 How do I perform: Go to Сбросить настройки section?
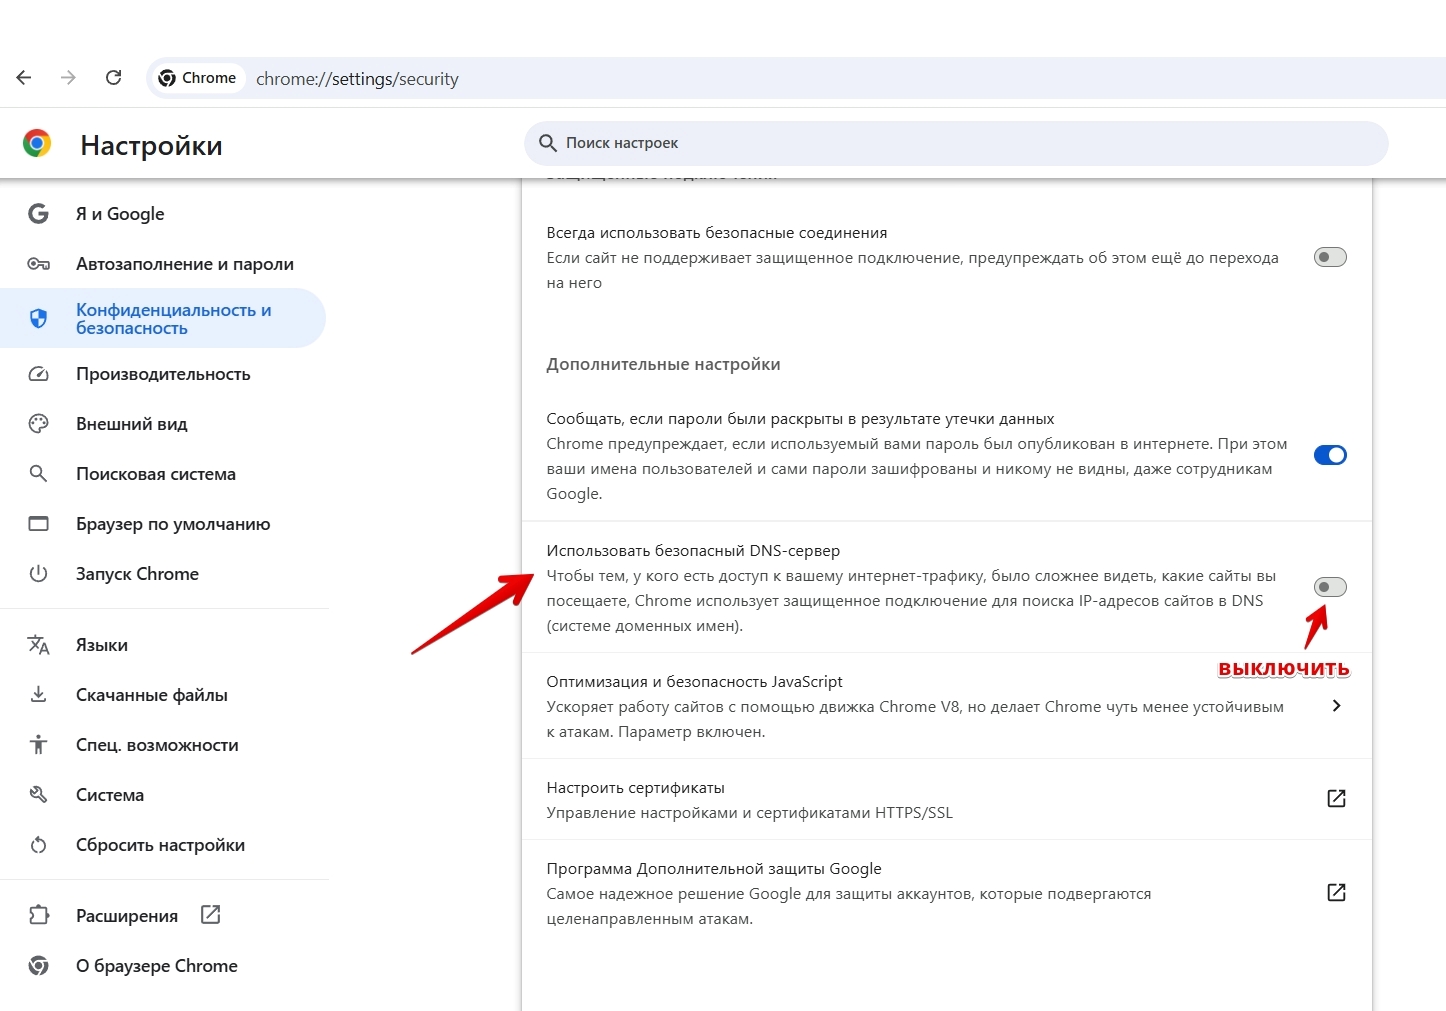(160, 845)
